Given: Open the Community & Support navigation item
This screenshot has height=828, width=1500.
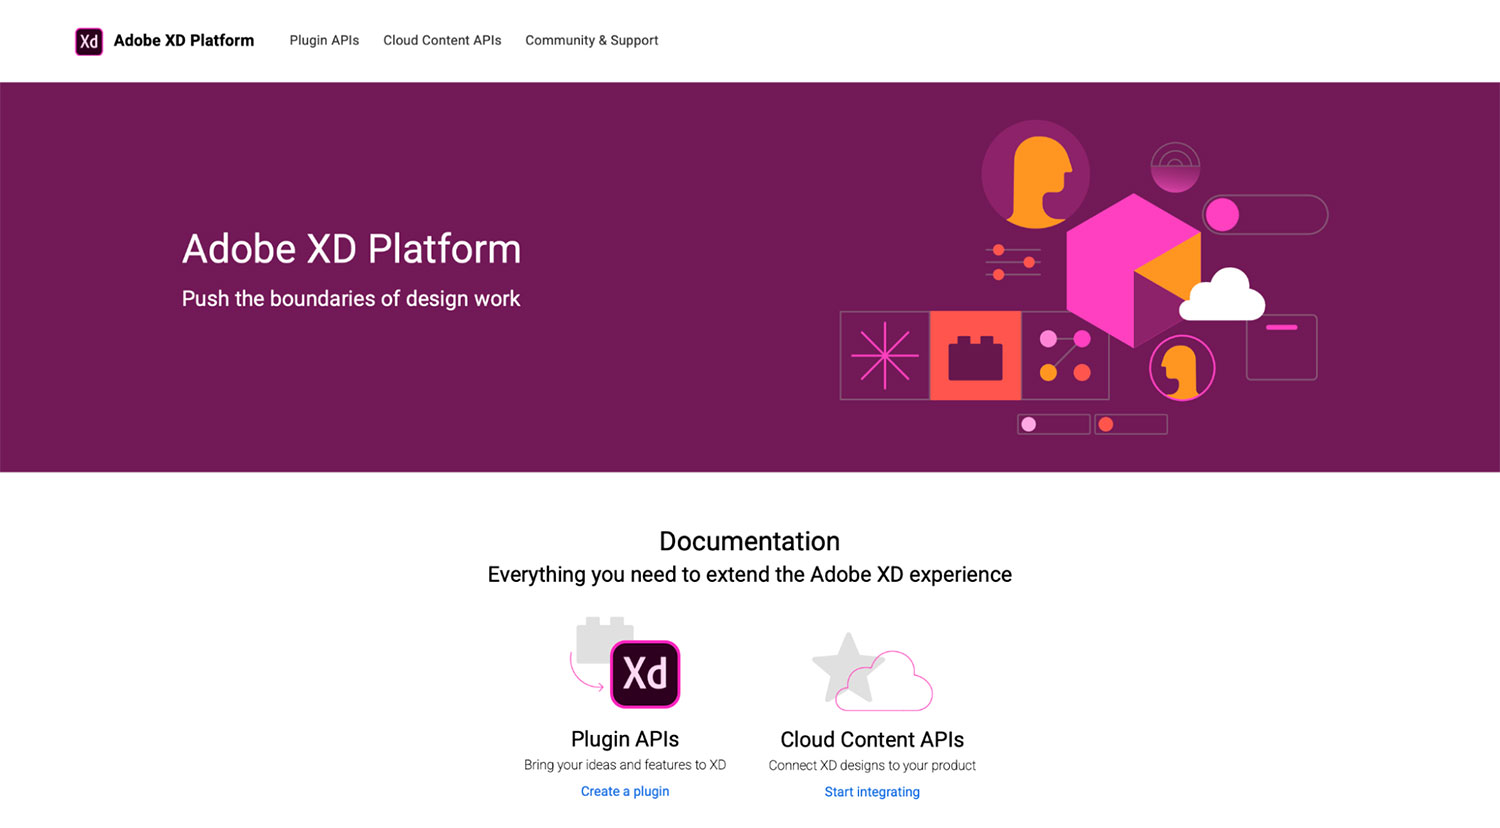Looking at the screenshot, I should pos(591,40).
